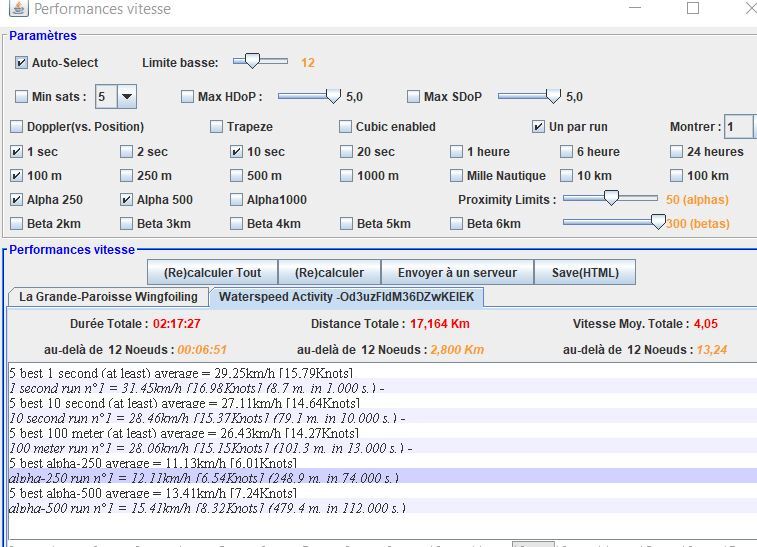Enable the Beta 2km checkbox
This screenshot has width=757, height=547.
tap(17, 224)
